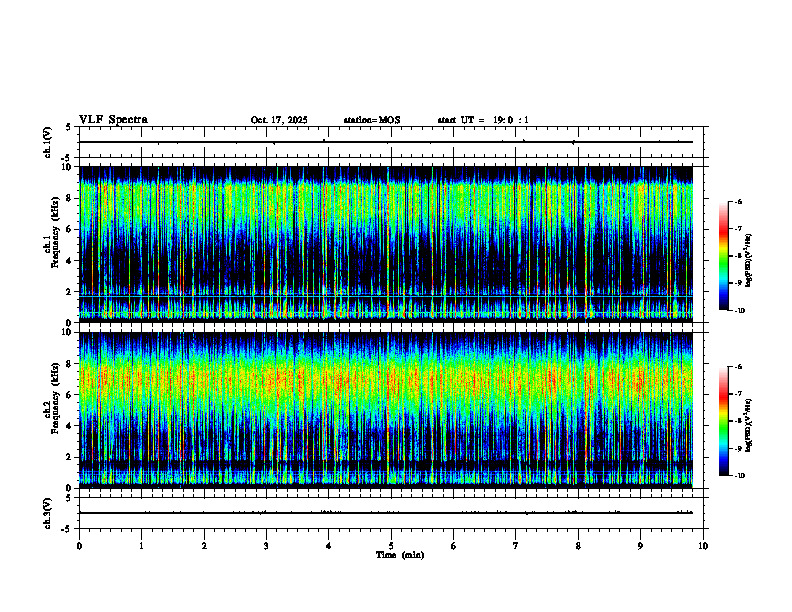Click the time axis tick label "4"
The image size is (792, 612).
click(x=329, y=546)
